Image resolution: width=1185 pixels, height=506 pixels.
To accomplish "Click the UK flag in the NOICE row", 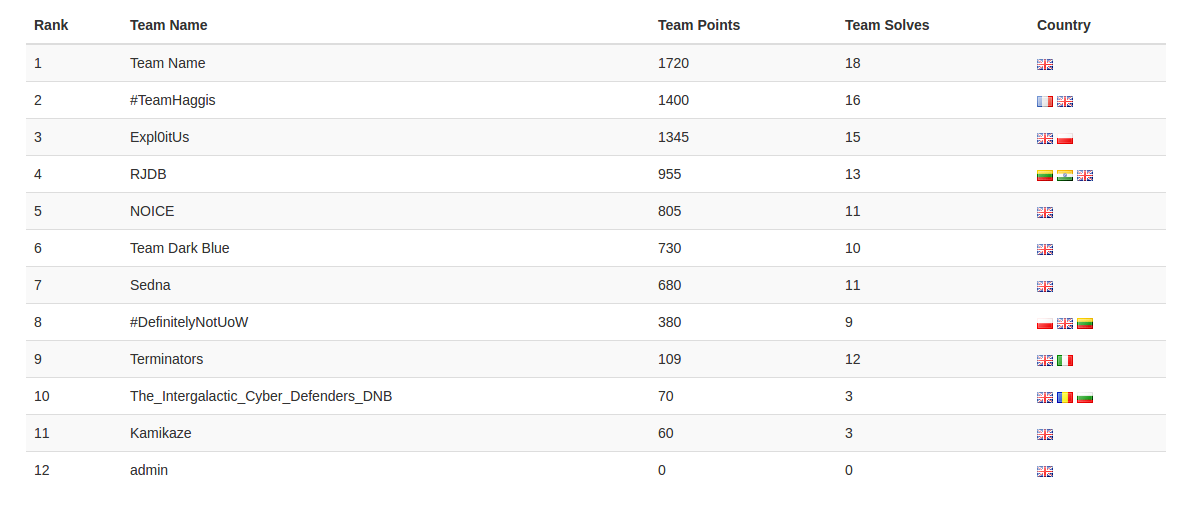I will [x=1045, y=212].
